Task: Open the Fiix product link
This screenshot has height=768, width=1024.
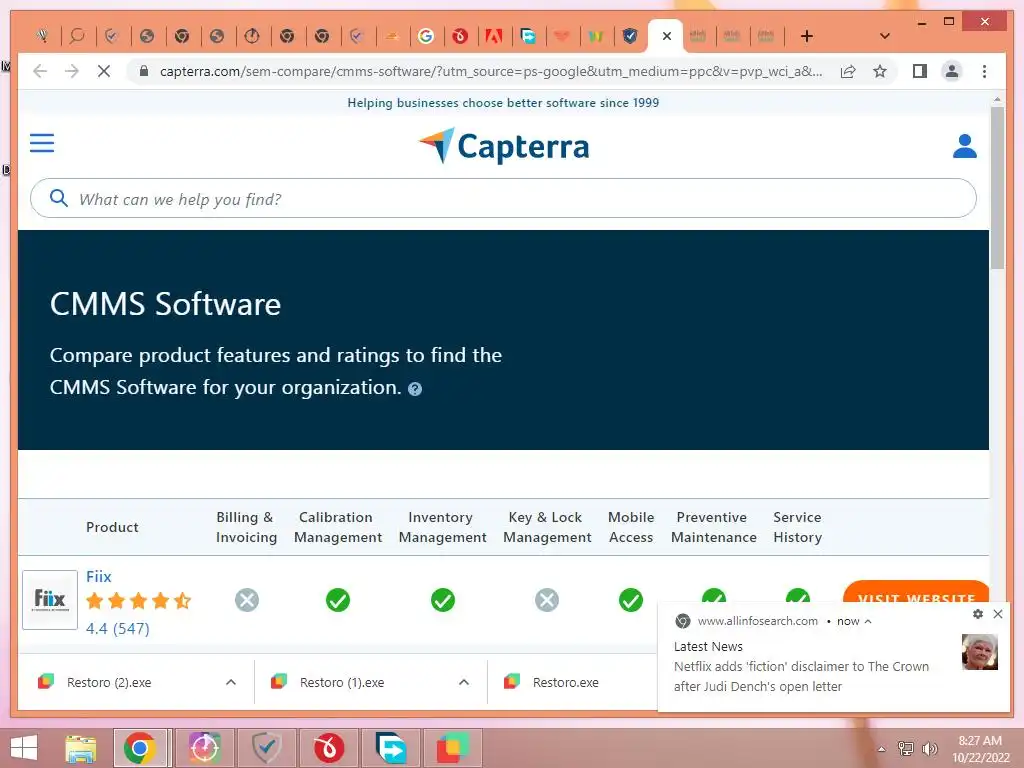Action: 99,577
